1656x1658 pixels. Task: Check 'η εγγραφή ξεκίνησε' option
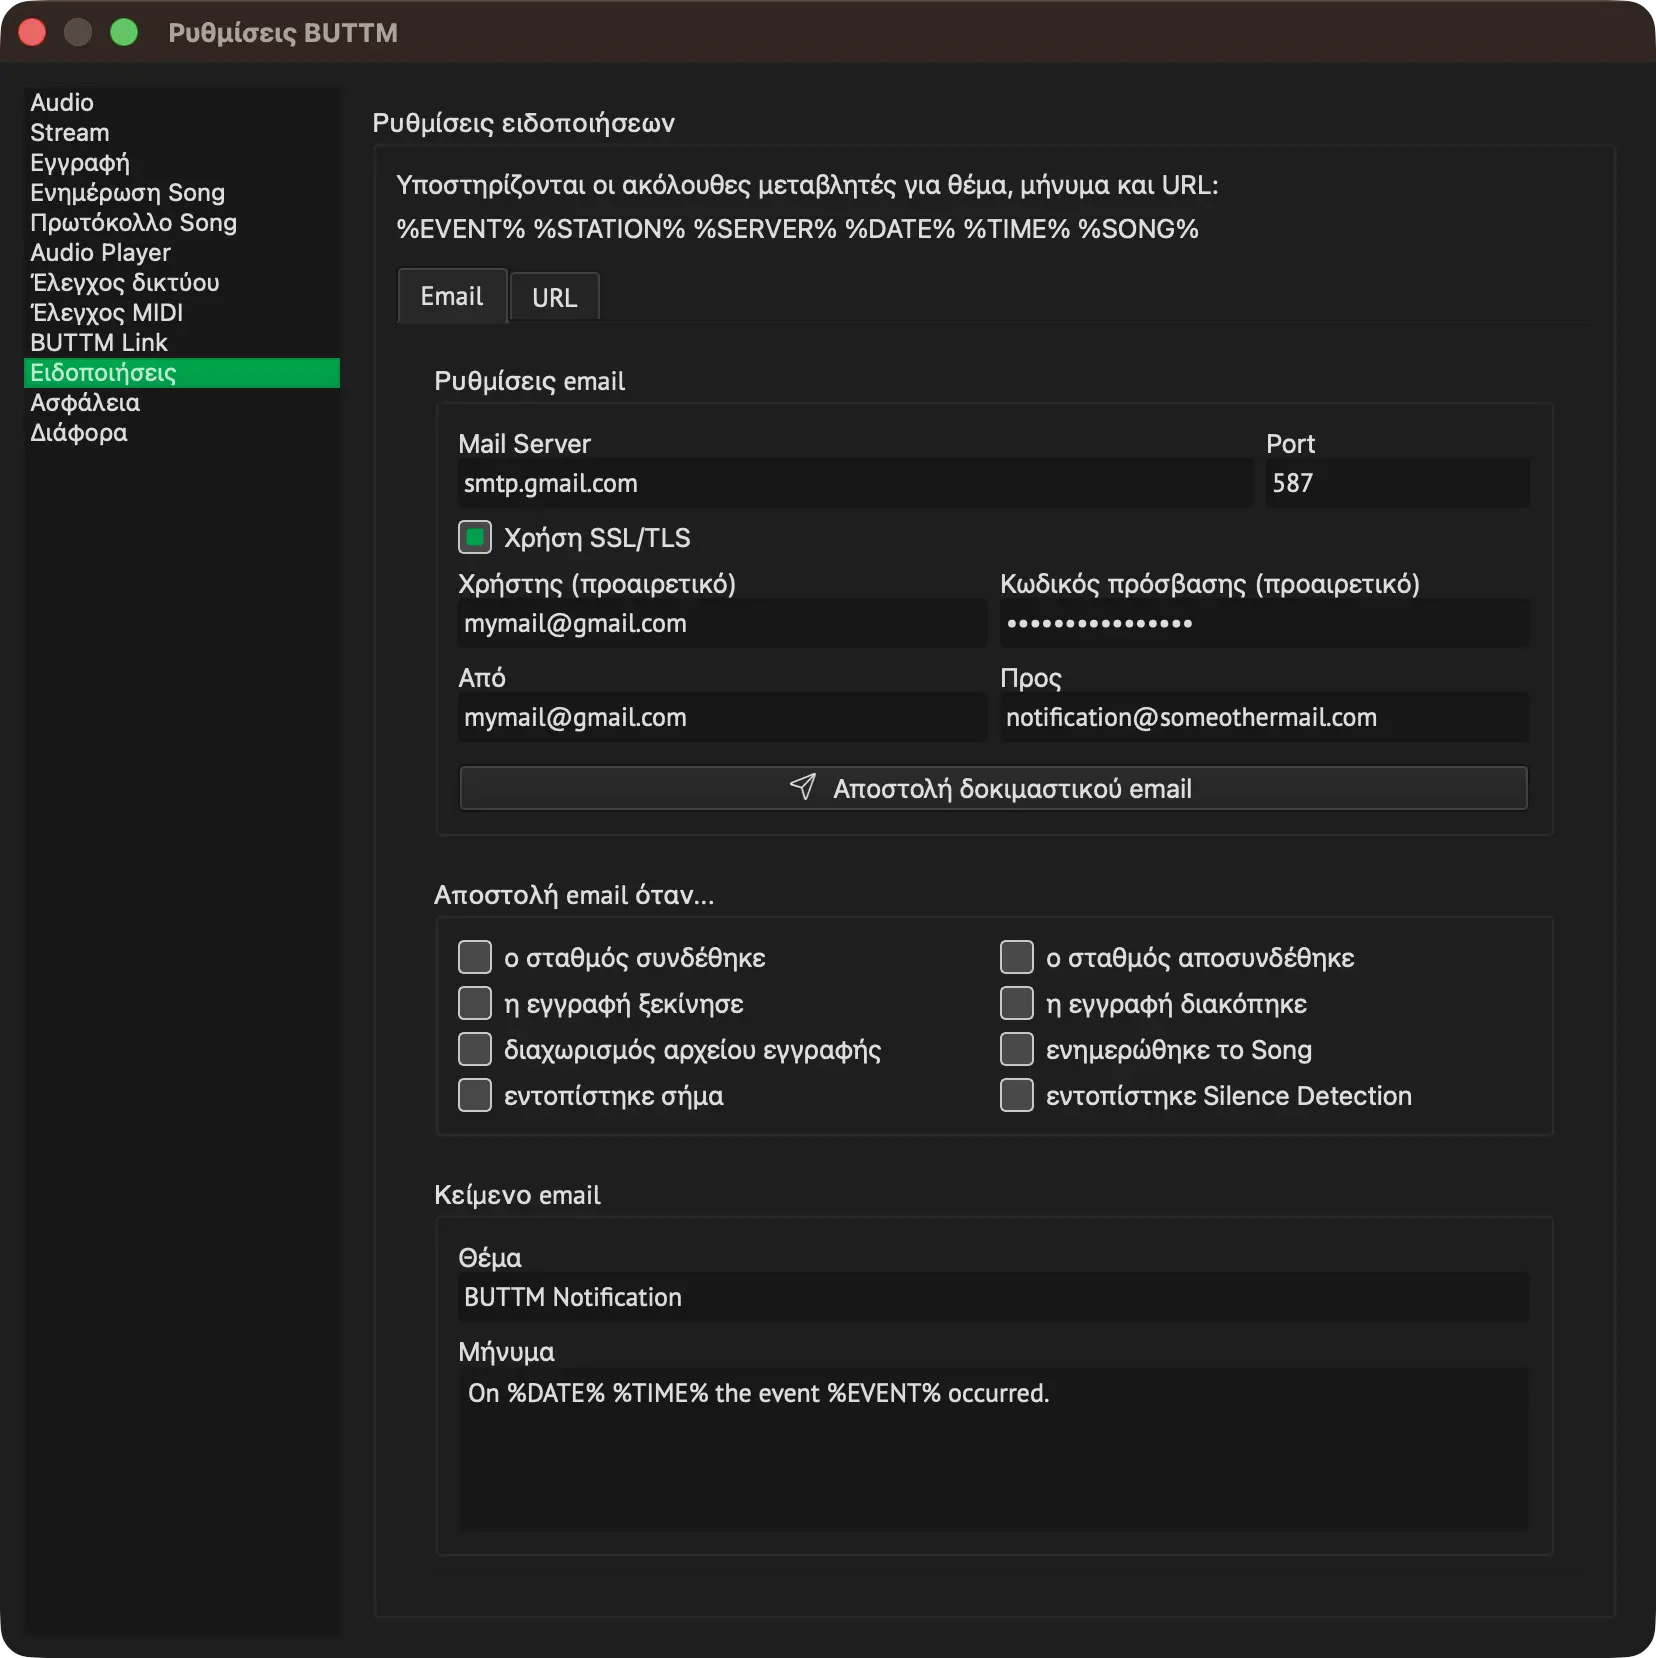(475, 1003)
